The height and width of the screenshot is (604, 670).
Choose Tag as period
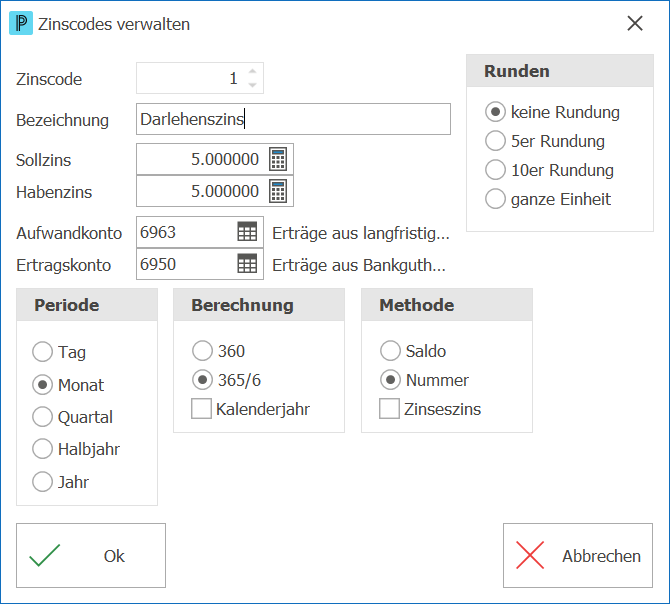pos(59,352)
